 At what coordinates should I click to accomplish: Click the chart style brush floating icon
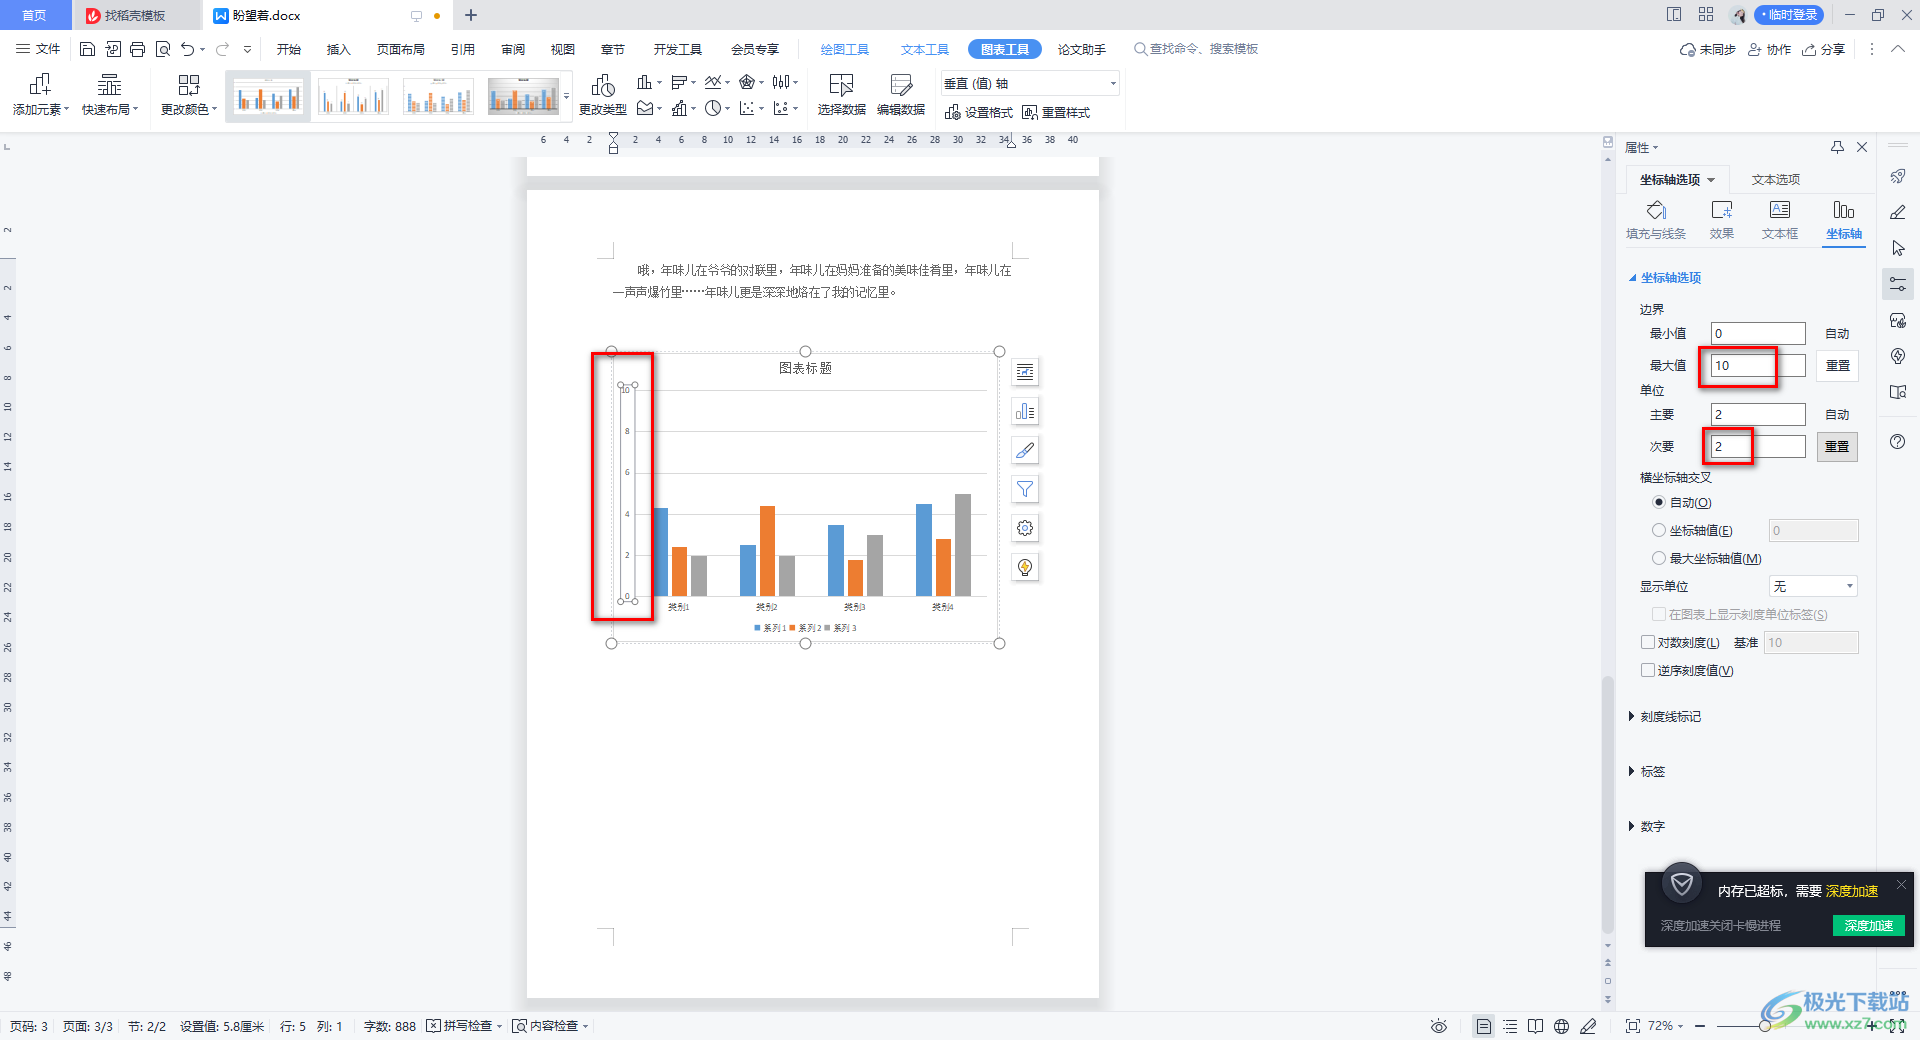pyautogui.click(x=1025, y=450)
